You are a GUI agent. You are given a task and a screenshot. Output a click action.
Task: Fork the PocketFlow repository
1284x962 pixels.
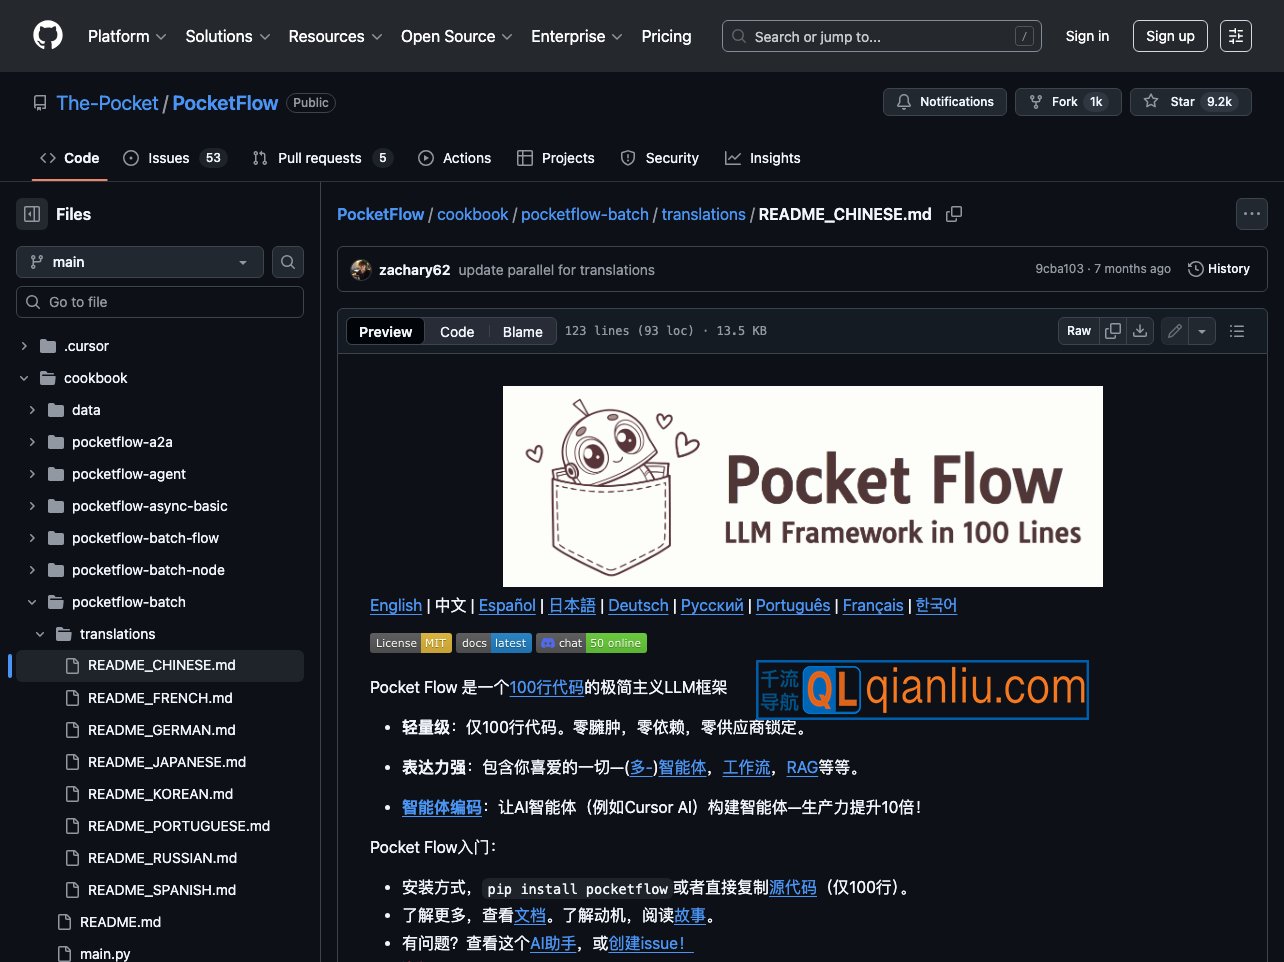click(1068, 101)
